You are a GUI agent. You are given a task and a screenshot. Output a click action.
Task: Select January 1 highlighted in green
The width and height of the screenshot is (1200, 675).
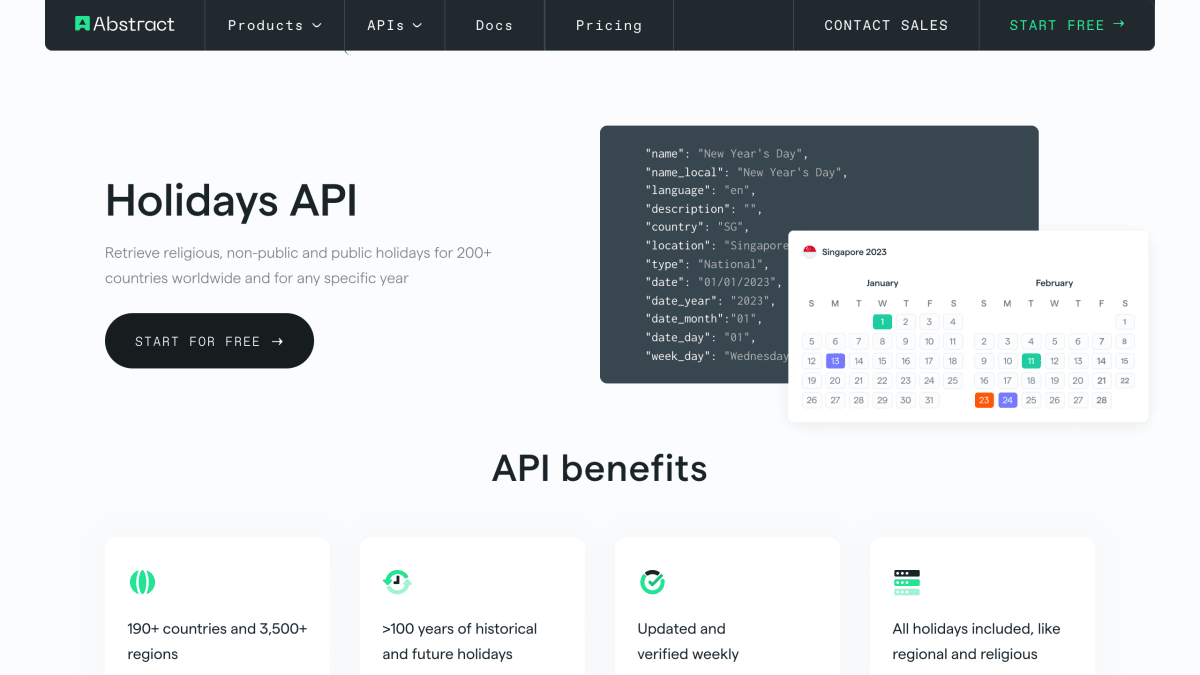882,322
